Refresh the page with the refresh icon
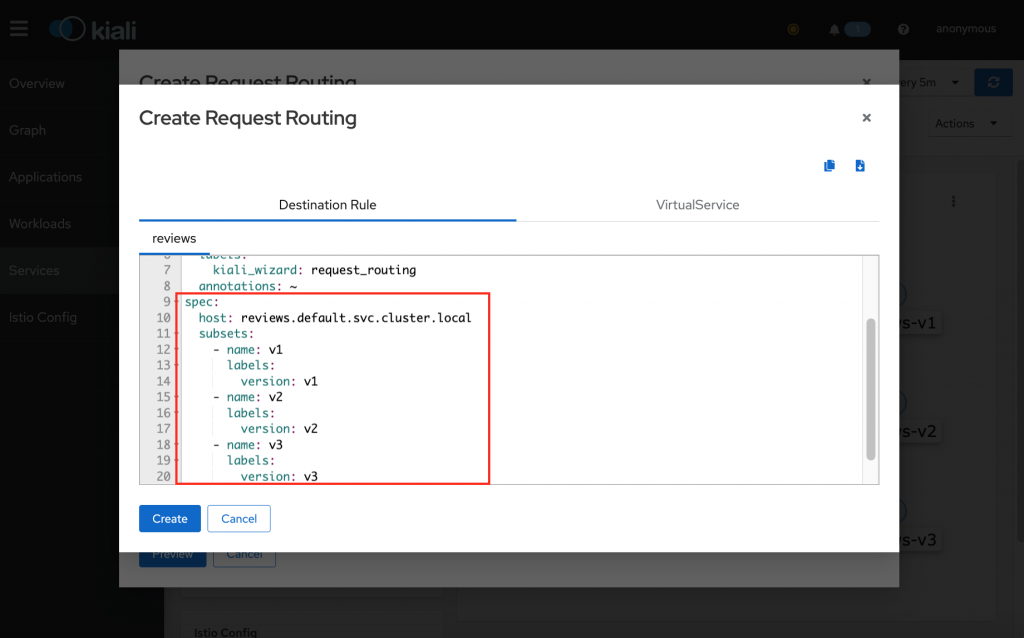Image resolution: width=1024 pixels, height=638 pixels. 993,82
